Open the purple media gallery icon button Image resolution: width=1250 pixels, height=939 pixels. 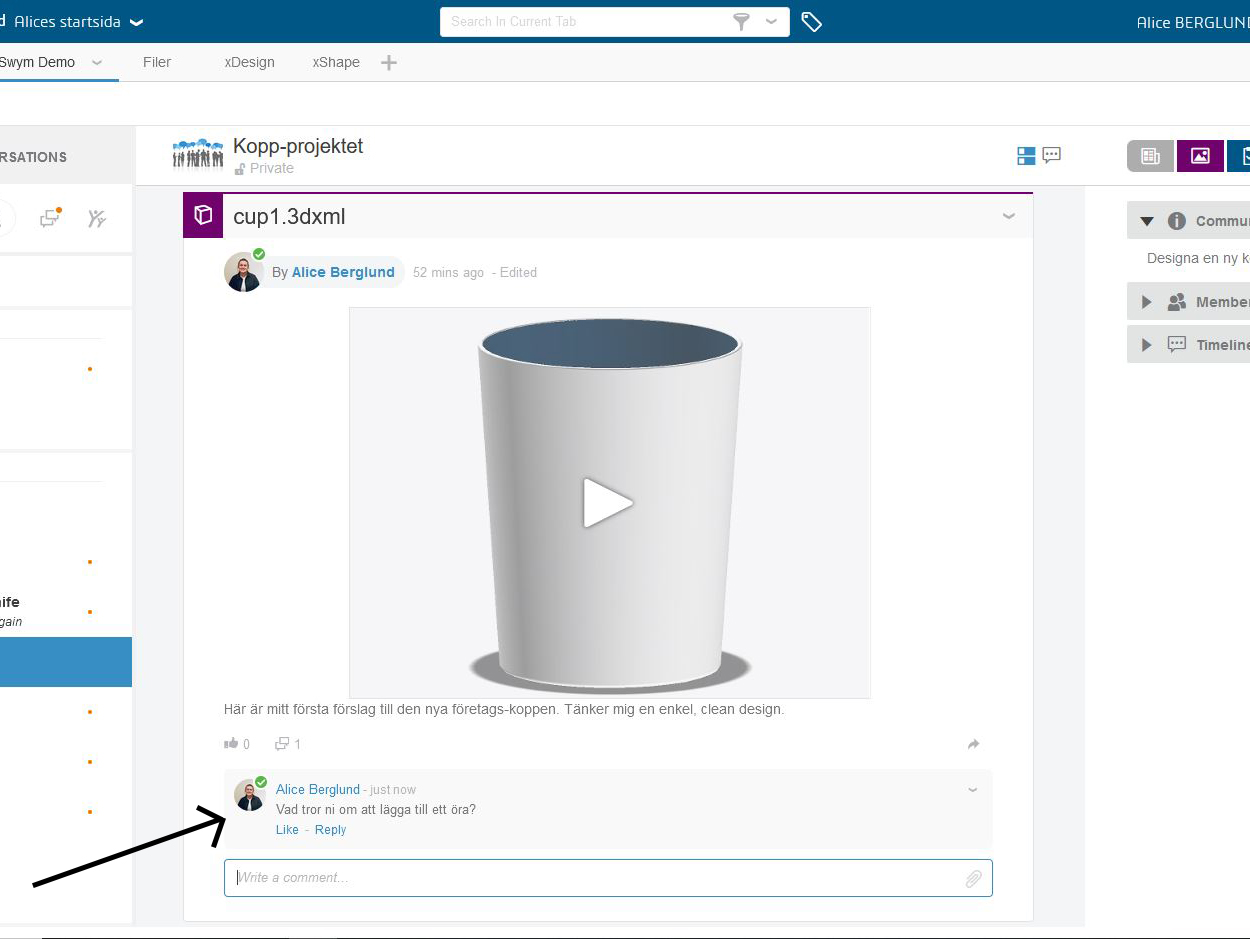point(1200,156)
